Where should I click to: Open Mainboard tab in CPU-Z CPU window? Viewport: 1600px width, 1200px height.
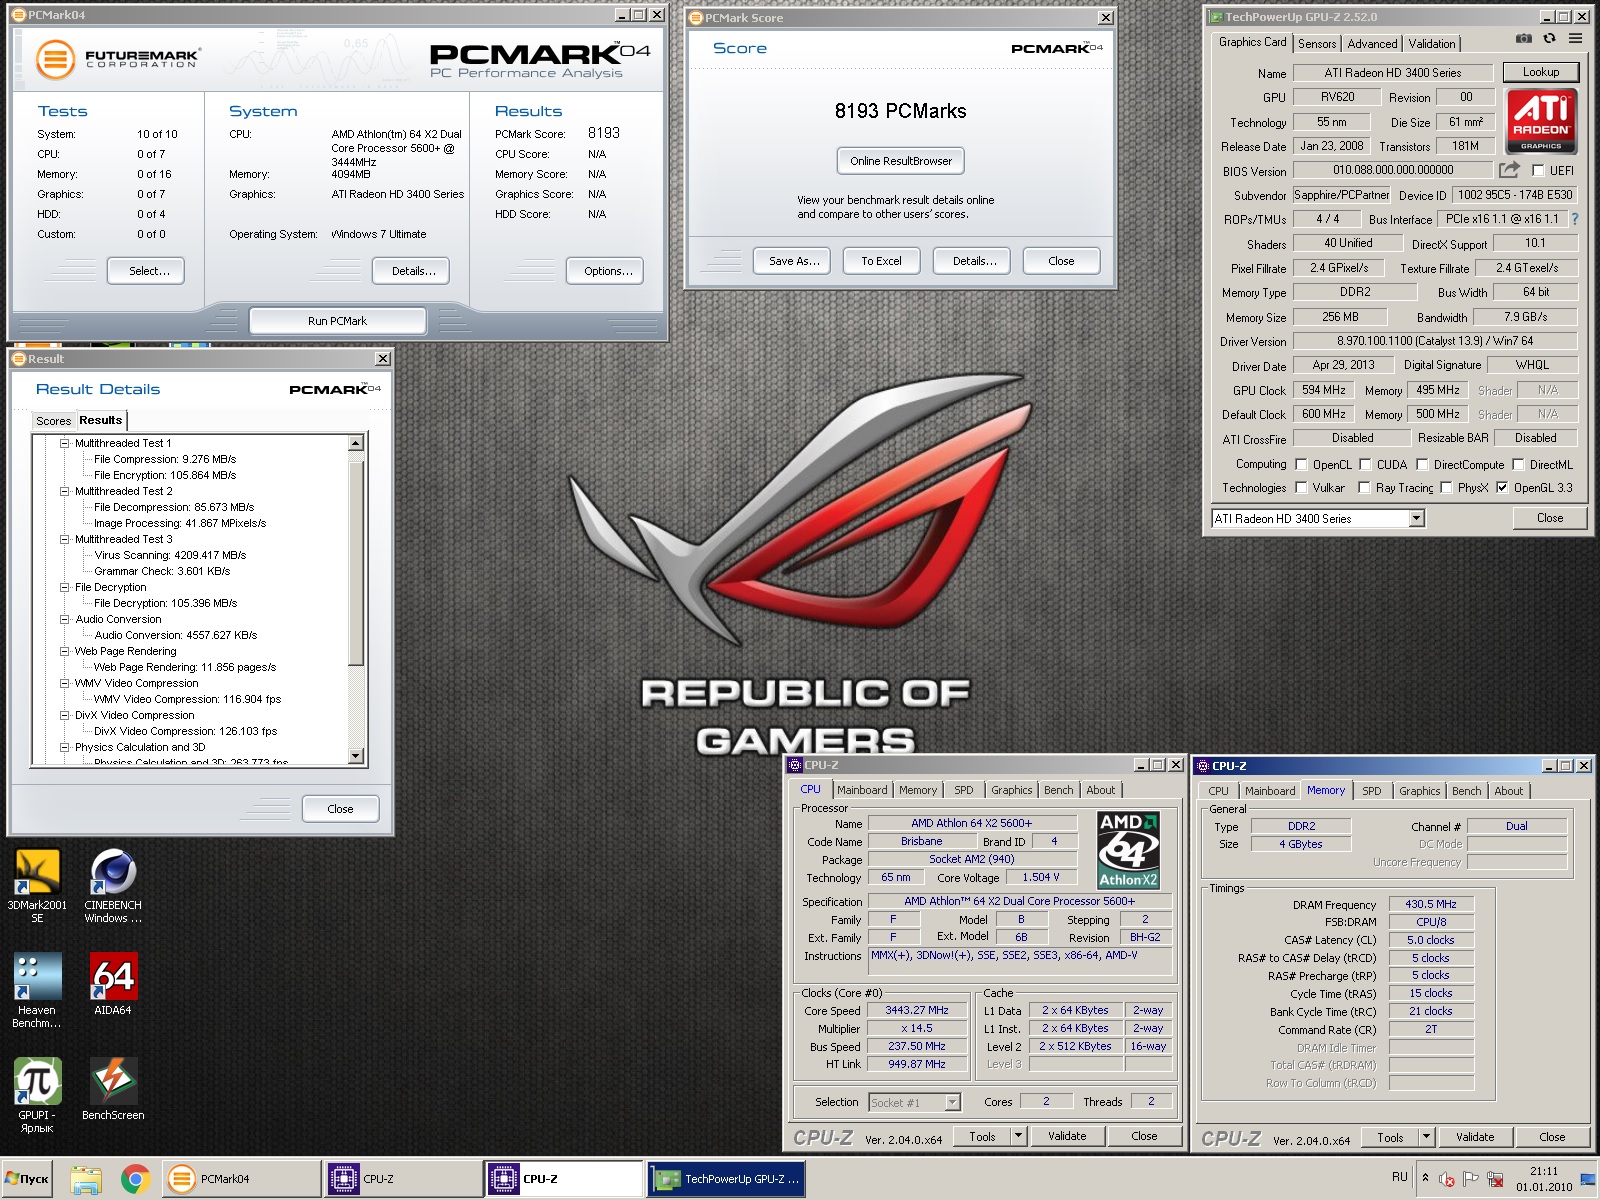pos(862,790)
